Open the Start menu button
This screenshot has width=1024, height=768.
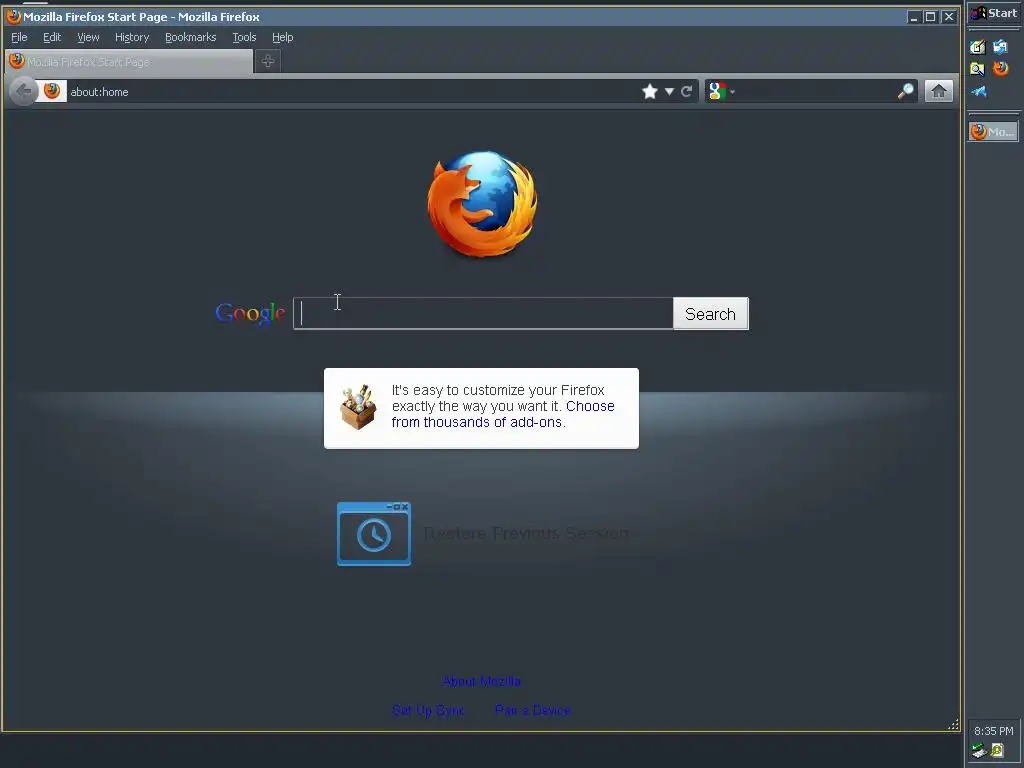pyautogui.click(x=994, y=13)
